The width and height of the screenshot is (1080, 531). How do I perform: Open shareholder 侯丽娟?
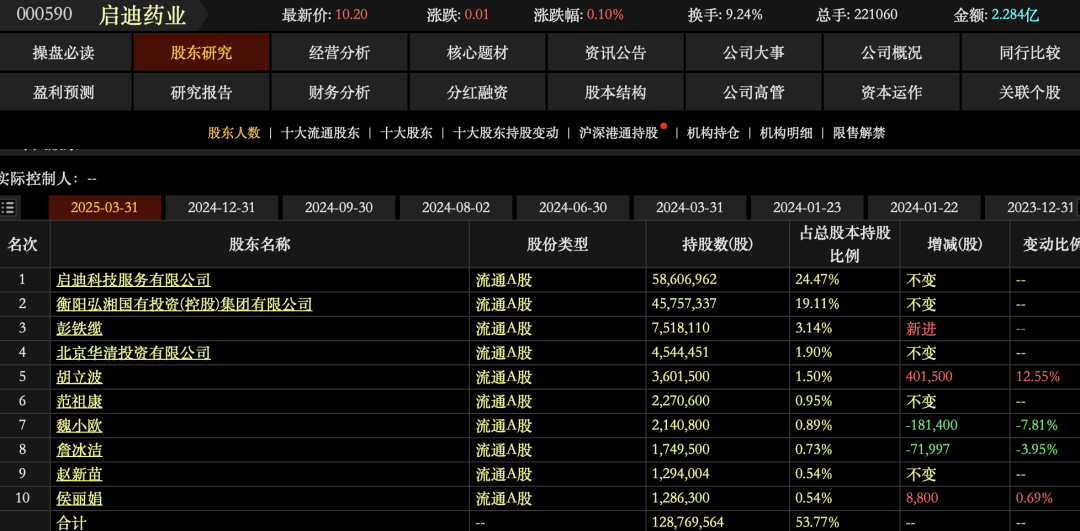(79, 498)
